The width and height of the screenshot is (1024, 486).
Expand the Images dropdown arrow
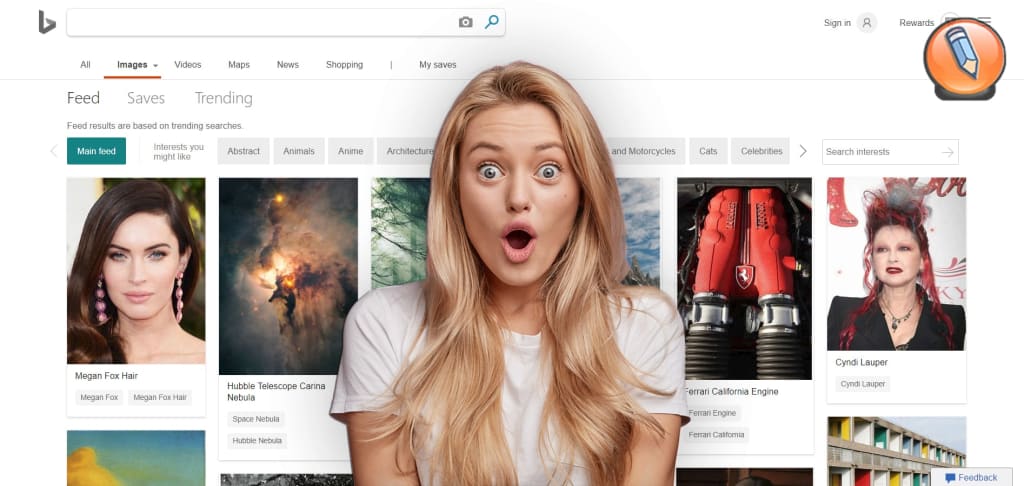[155, 65]
